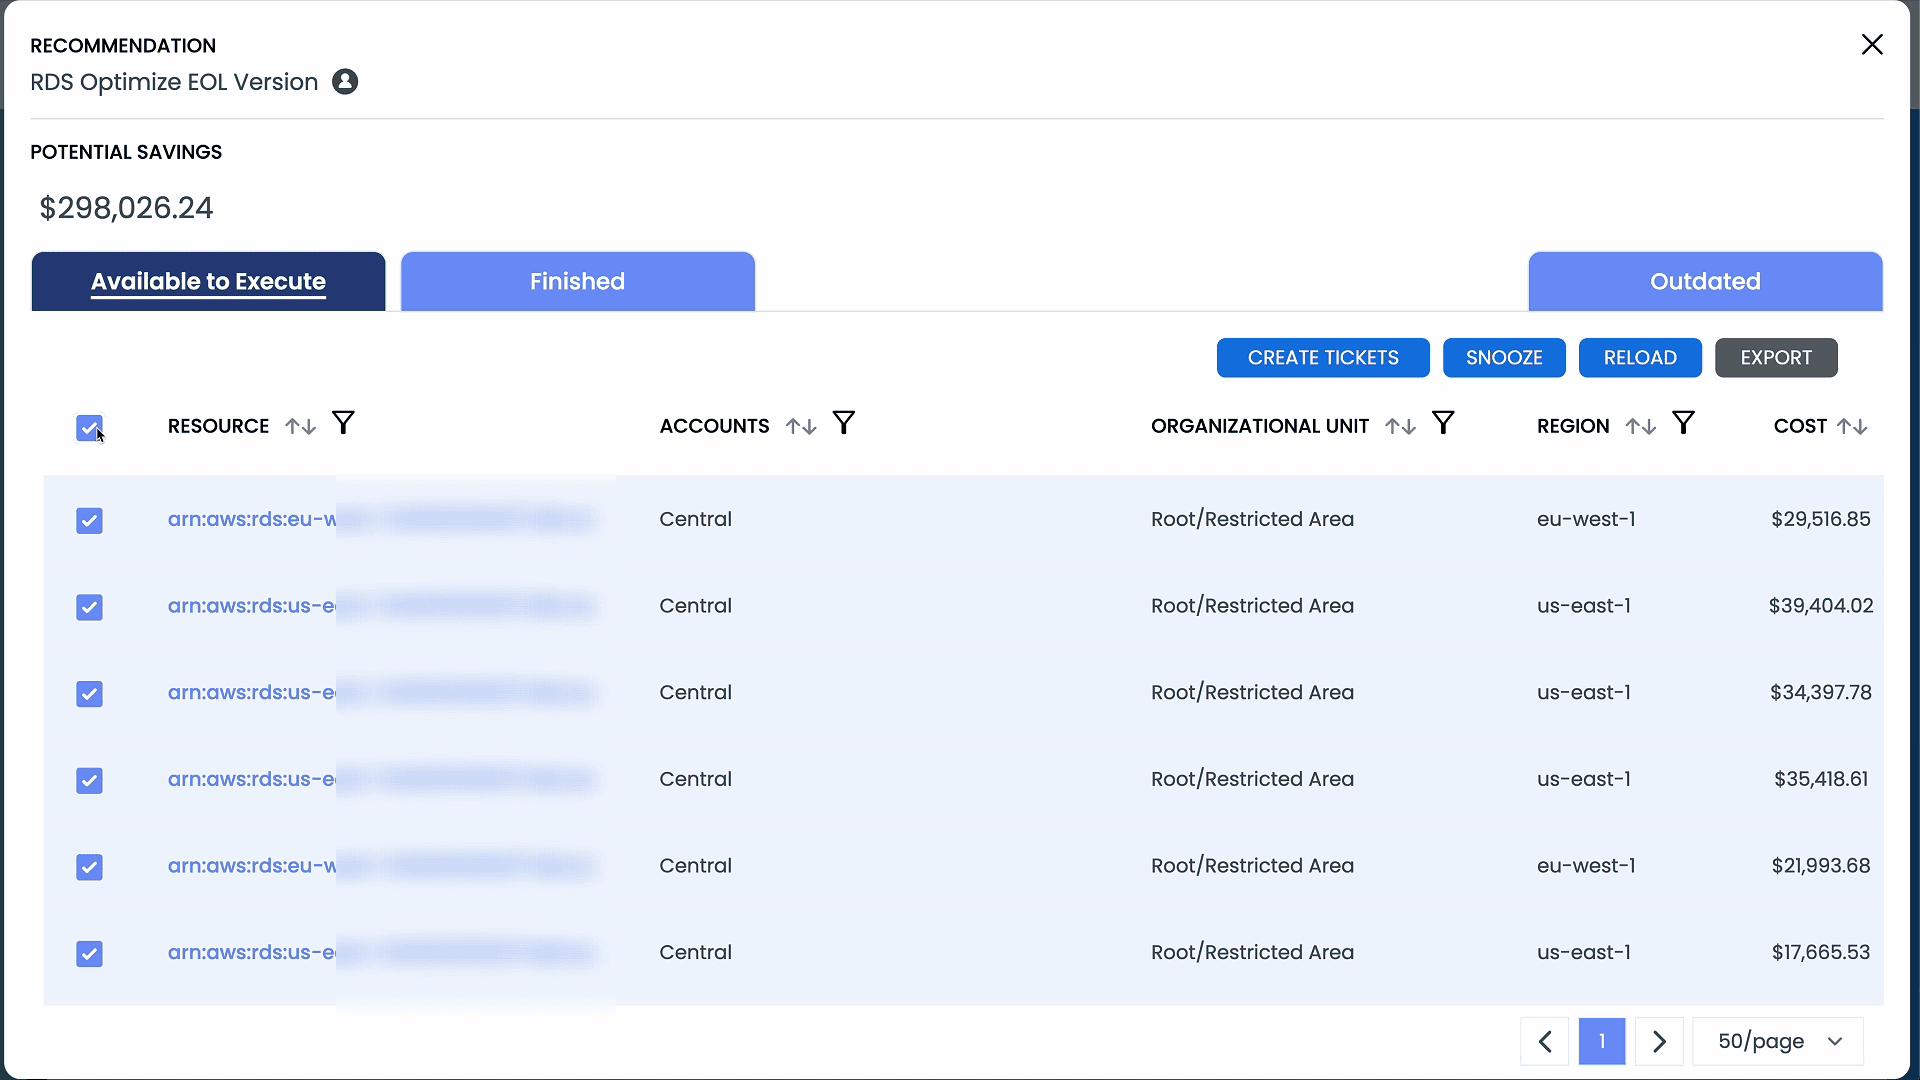Image resolution: width=1920 pixels, height=1080 pixels.
Task: Click the Region column filter icon
Action: coord(1683,424)
